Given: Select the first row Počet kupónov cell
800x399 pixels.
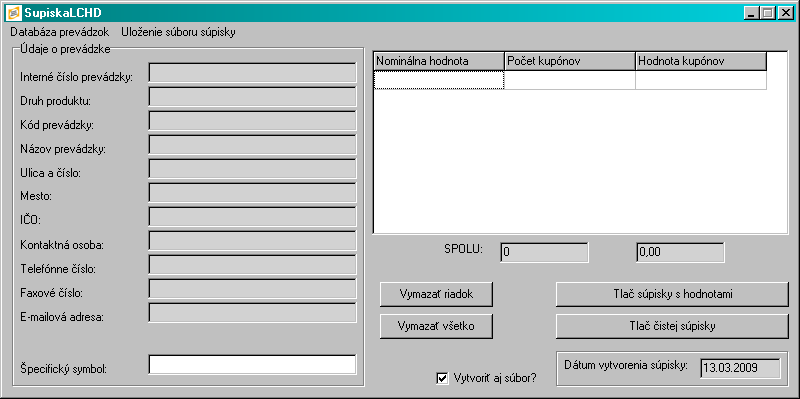Looking at the screenshot, I should tap(570, 80).
